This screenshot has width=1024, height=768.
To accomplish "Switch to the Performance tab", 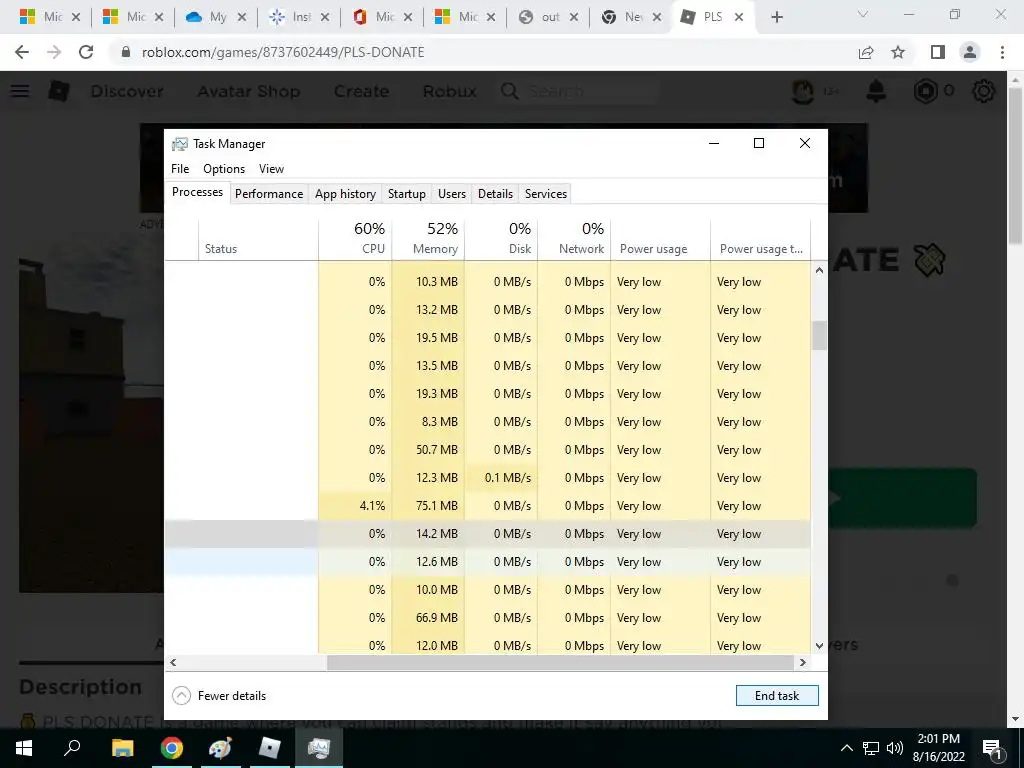I will coord(269,194).
